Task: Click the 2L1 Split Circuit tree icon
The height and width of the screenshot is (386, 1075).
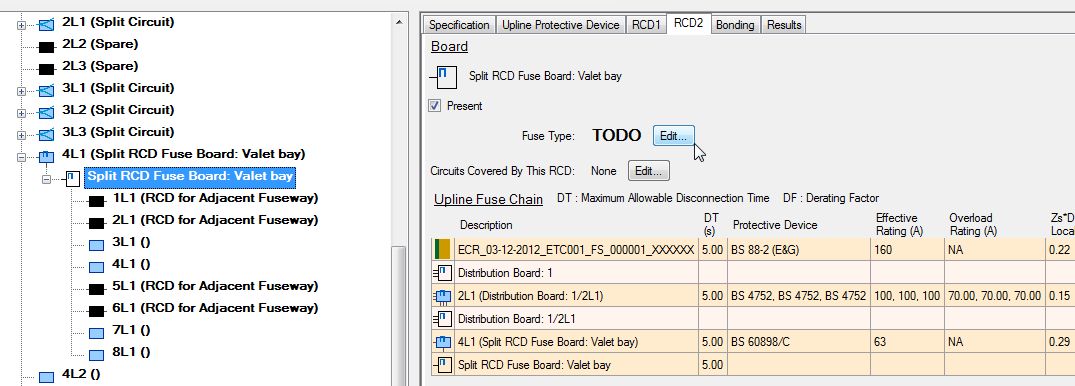Action: [46, 25]
